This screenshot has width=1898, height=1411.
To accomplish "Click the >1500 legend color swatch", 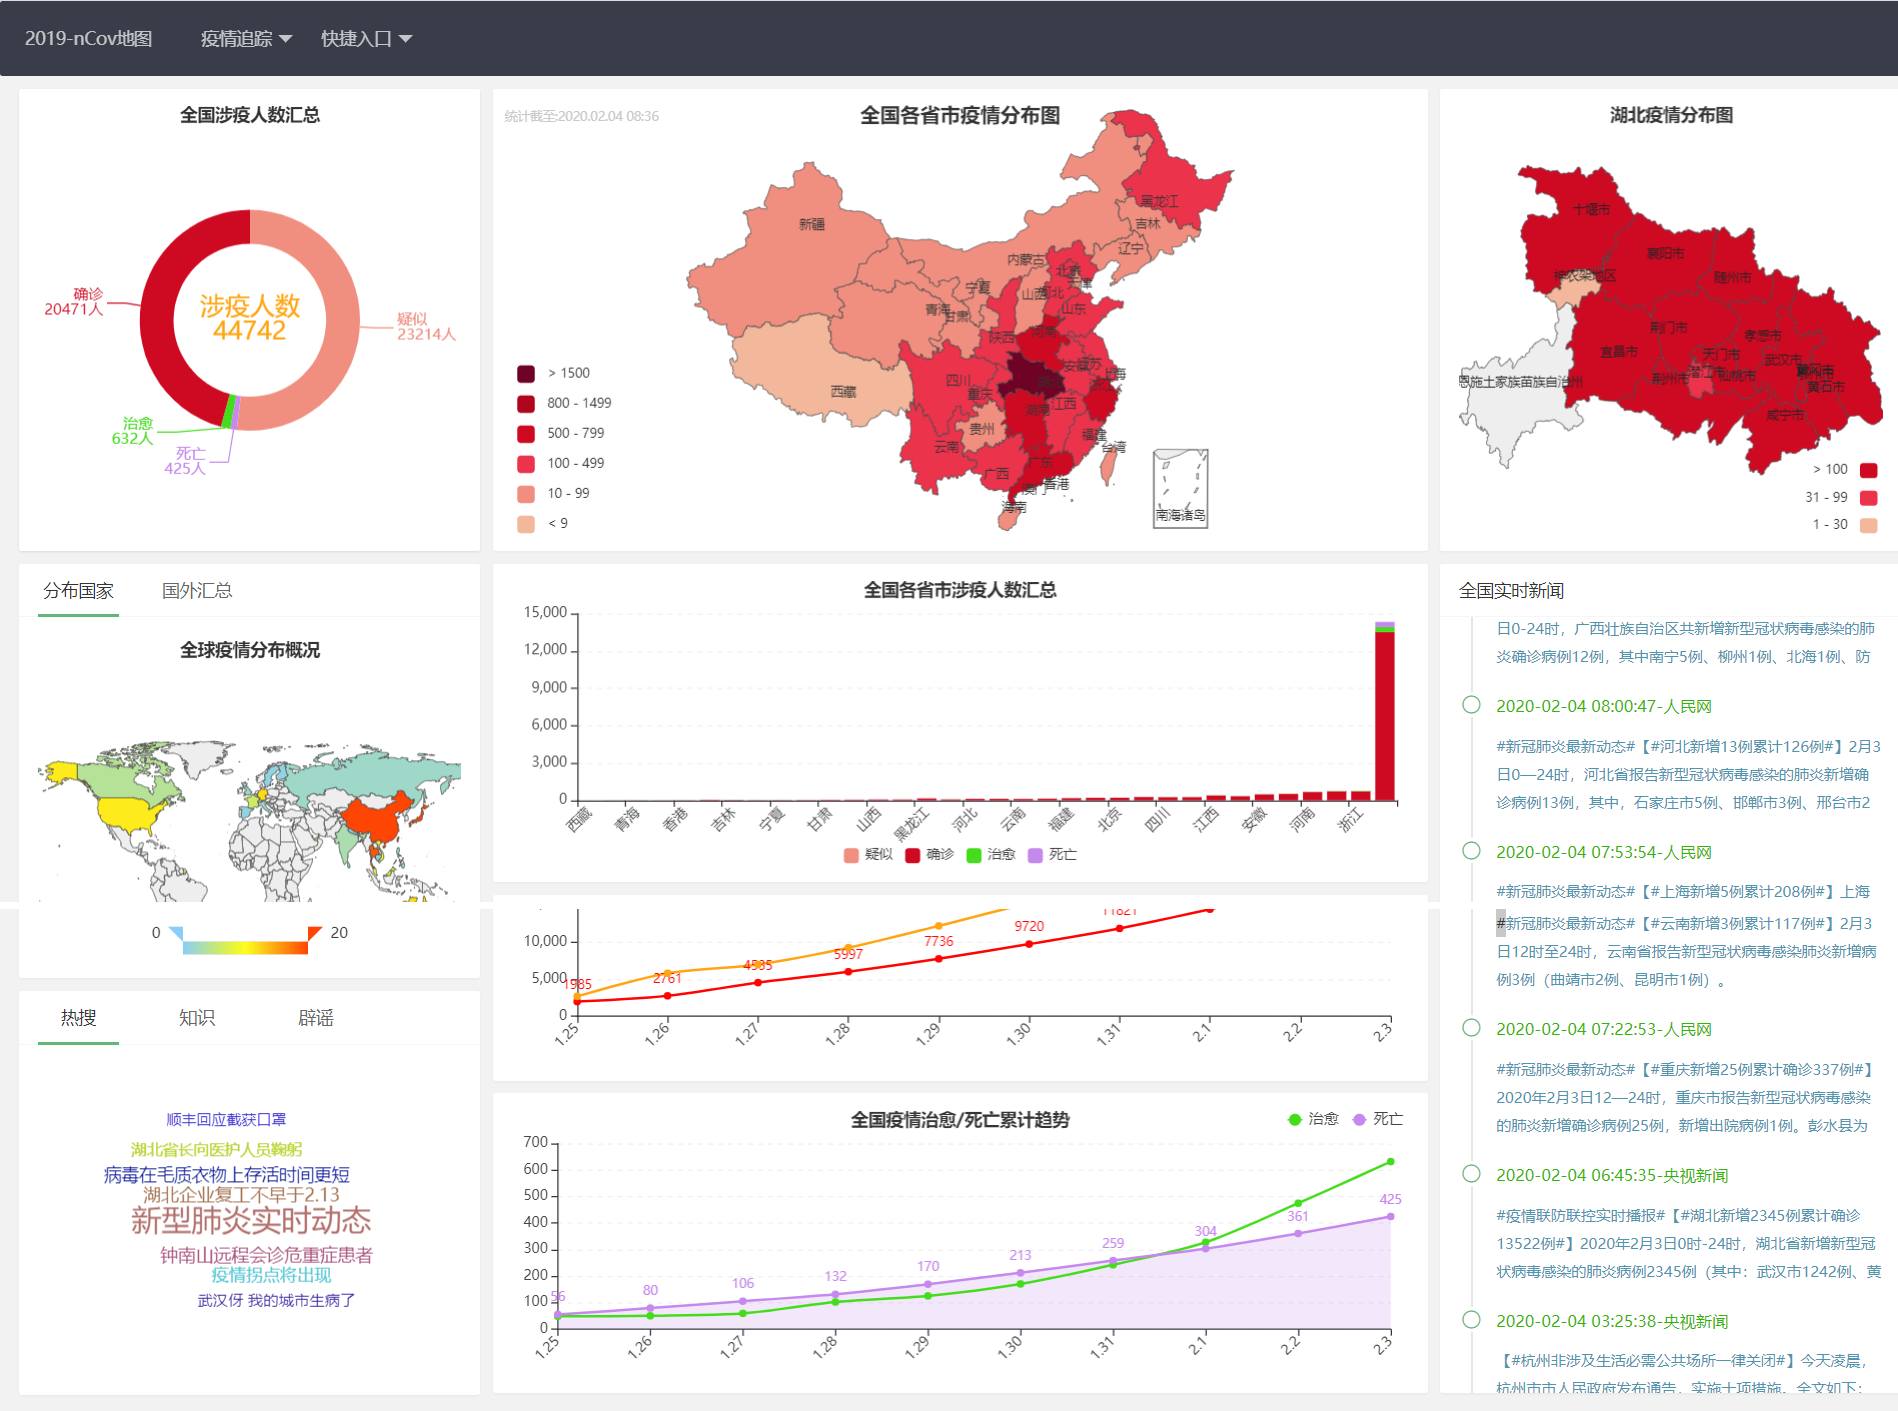I will (x=525, y=372).
